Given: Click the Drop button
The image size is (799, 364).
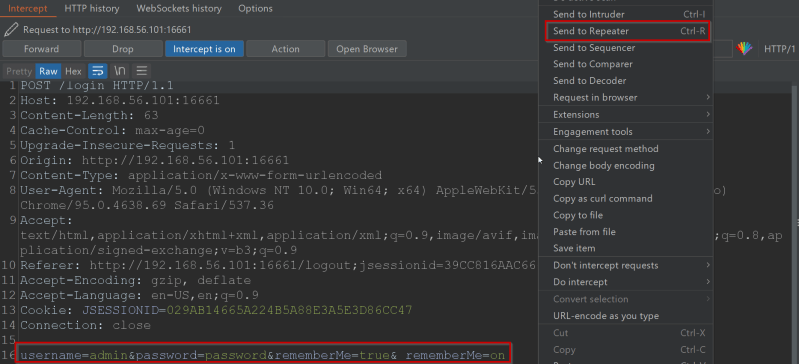Looking at the screenshot, I should click(123, 49).
